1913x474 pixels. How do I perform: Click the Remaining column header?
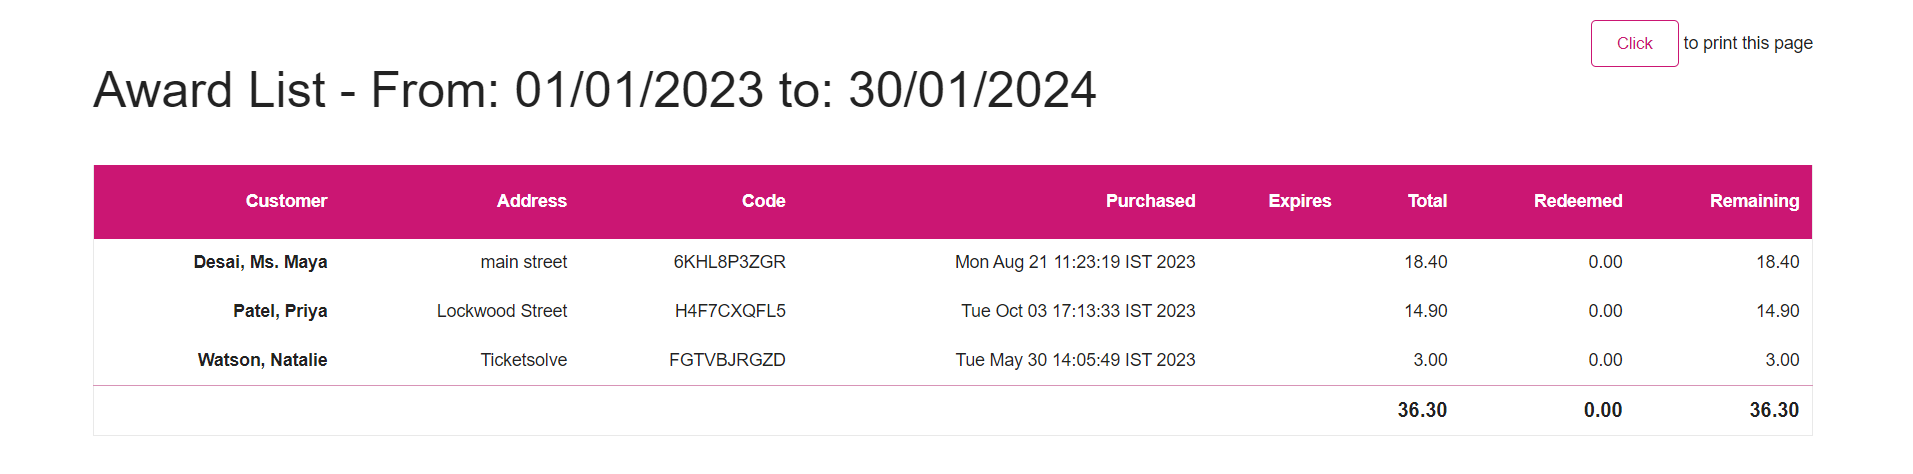pos(1754,201)
